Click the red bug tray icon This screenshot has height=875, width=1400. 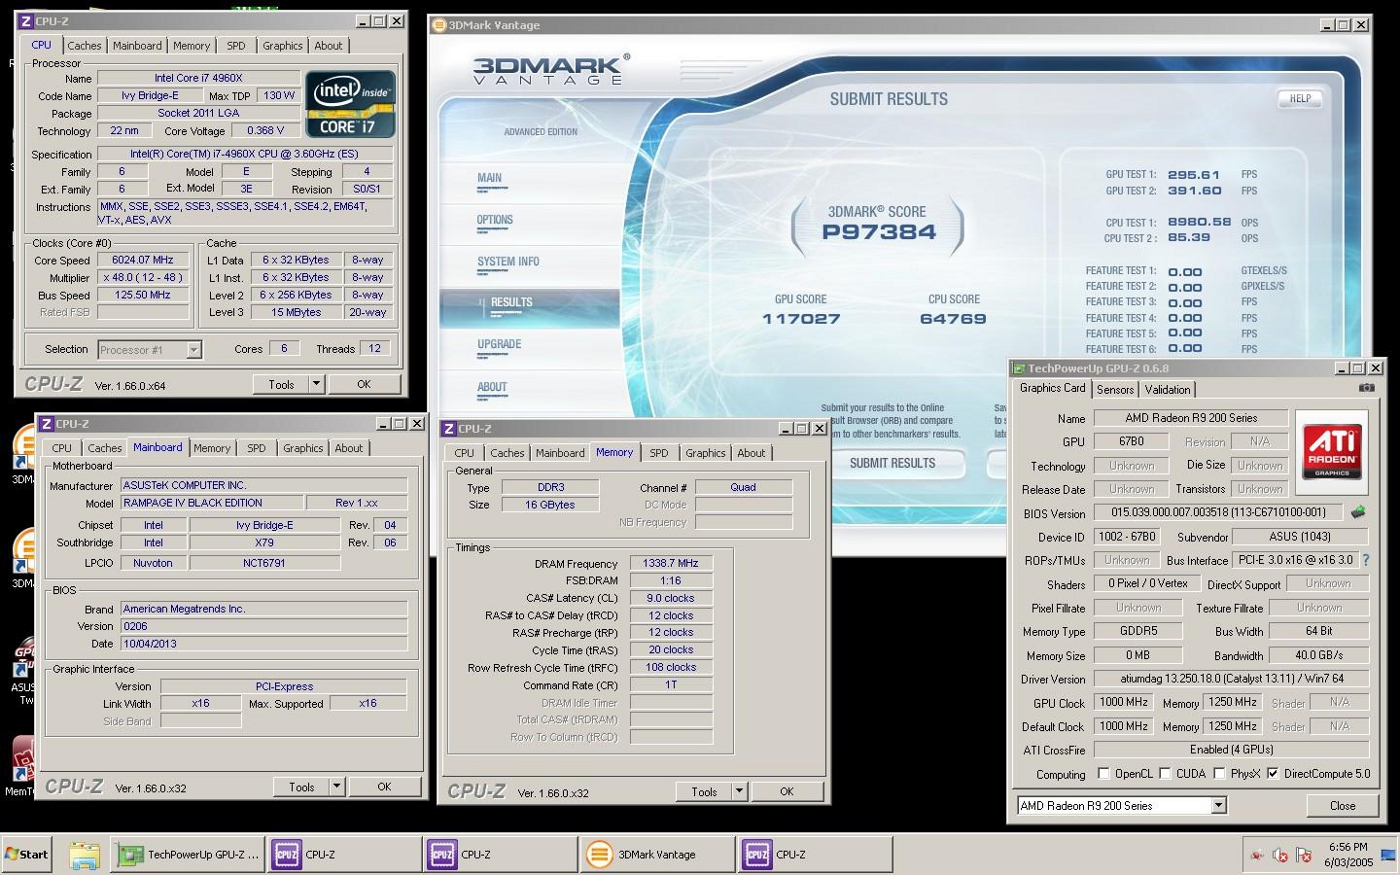tap(1257, 855)
